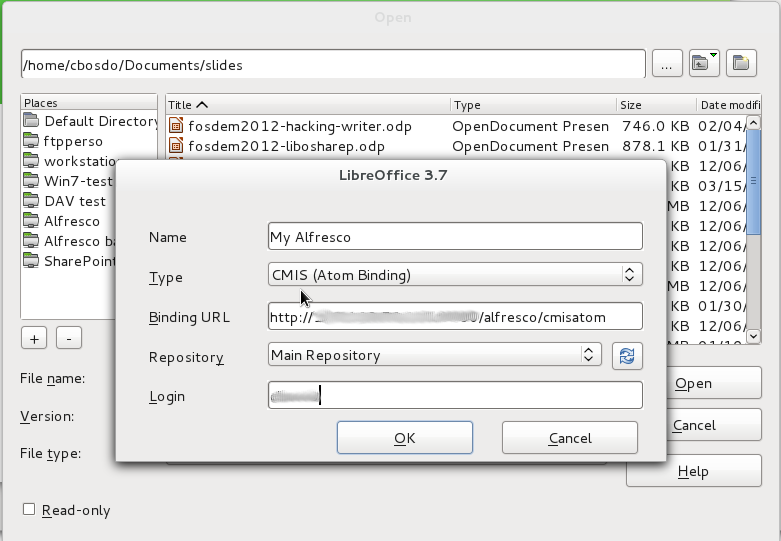Viewport: 781px width, 541px height.
Task: Select the Win7-test place icon
Action: coord(31,181)
